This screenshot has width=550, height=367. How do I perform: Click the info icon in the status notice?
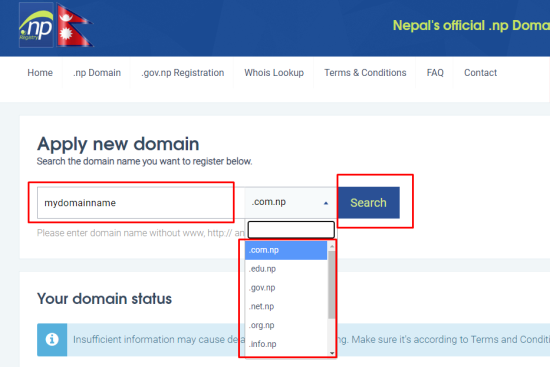[52, 339]
